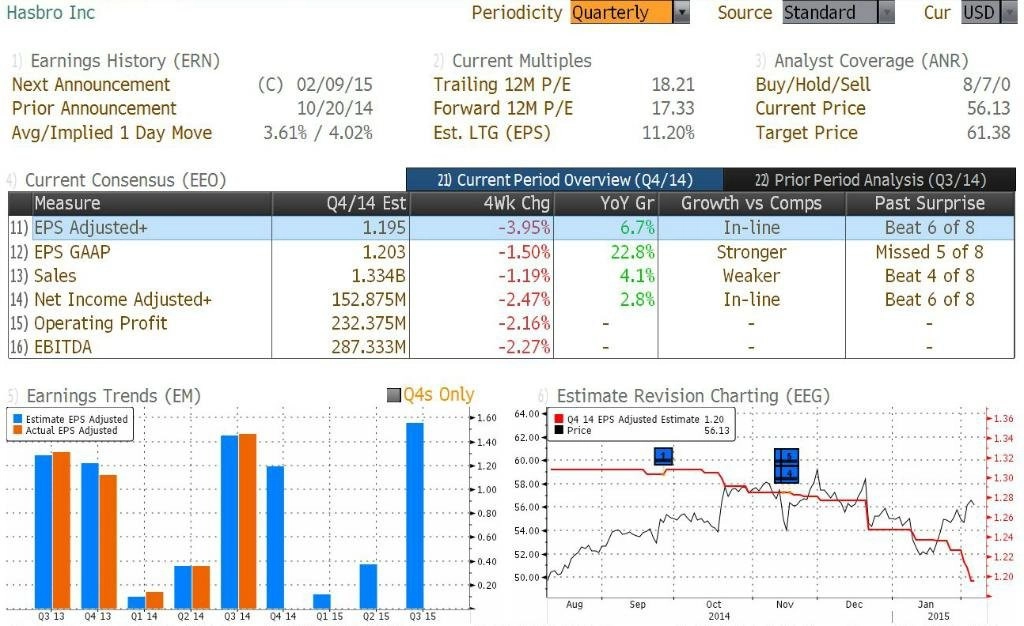Click the EPS Adjusted+ estimate 1.195

point(384,227)
